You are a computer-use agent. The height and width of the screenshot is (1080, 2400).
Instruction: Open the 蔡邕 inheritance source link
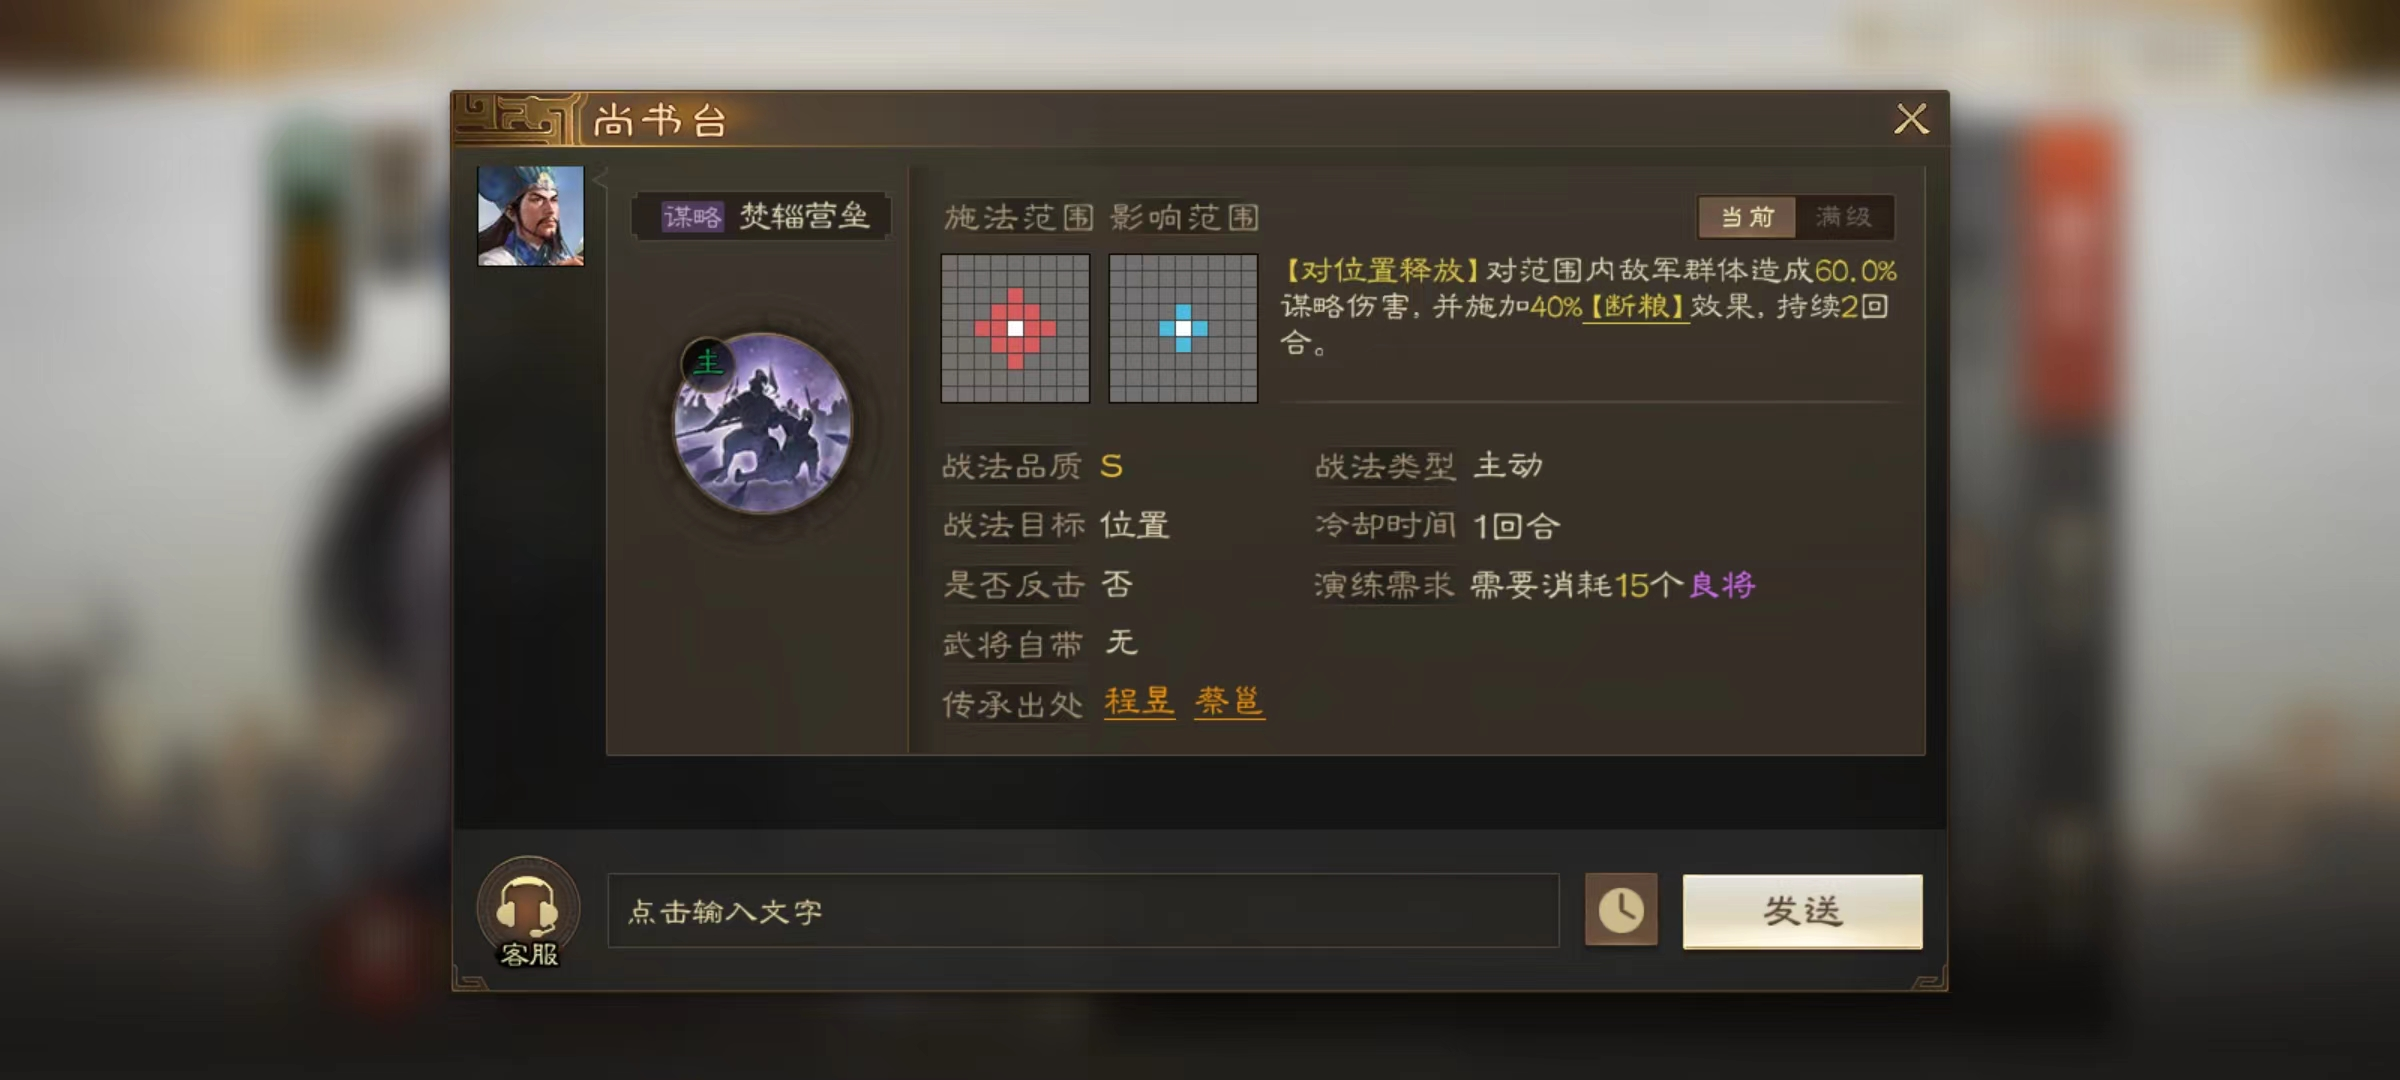click(x=1229, y=701)
